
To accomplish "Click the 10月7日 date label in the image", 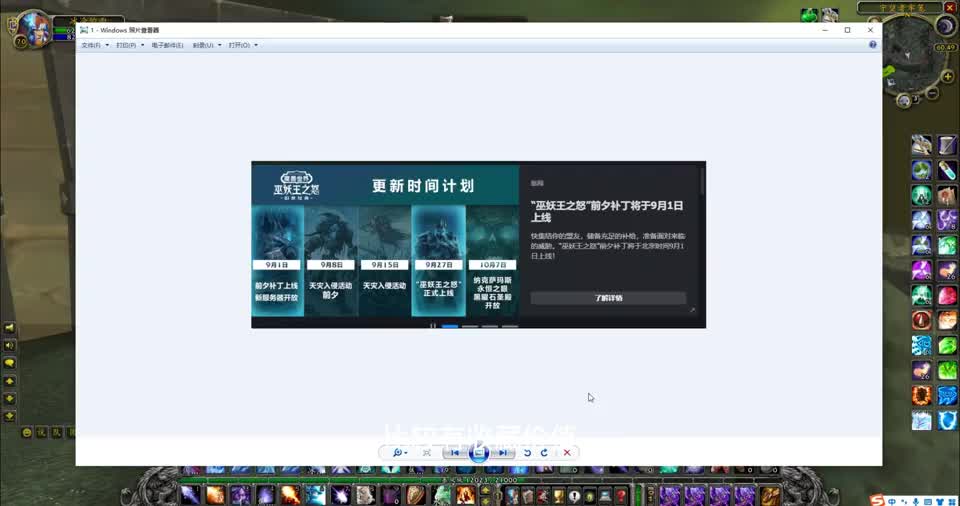I will coord(492,265).
